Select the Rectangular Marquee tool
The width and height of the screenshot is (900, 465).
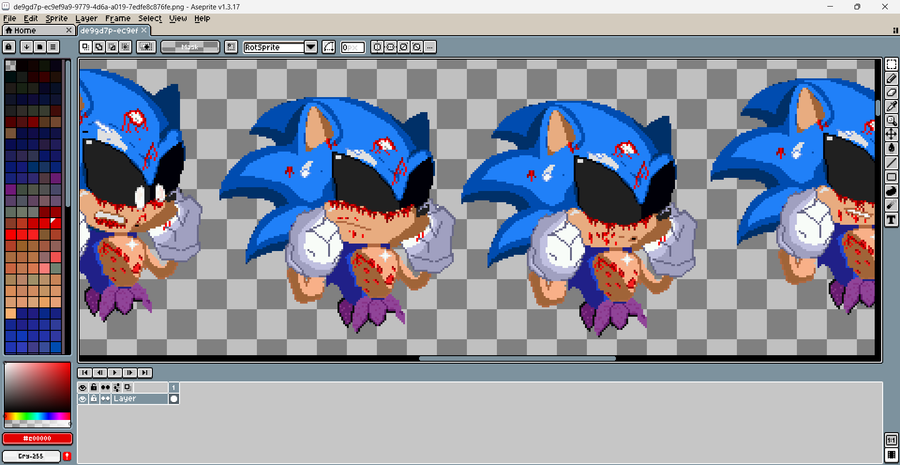click(x=891, y=64)
